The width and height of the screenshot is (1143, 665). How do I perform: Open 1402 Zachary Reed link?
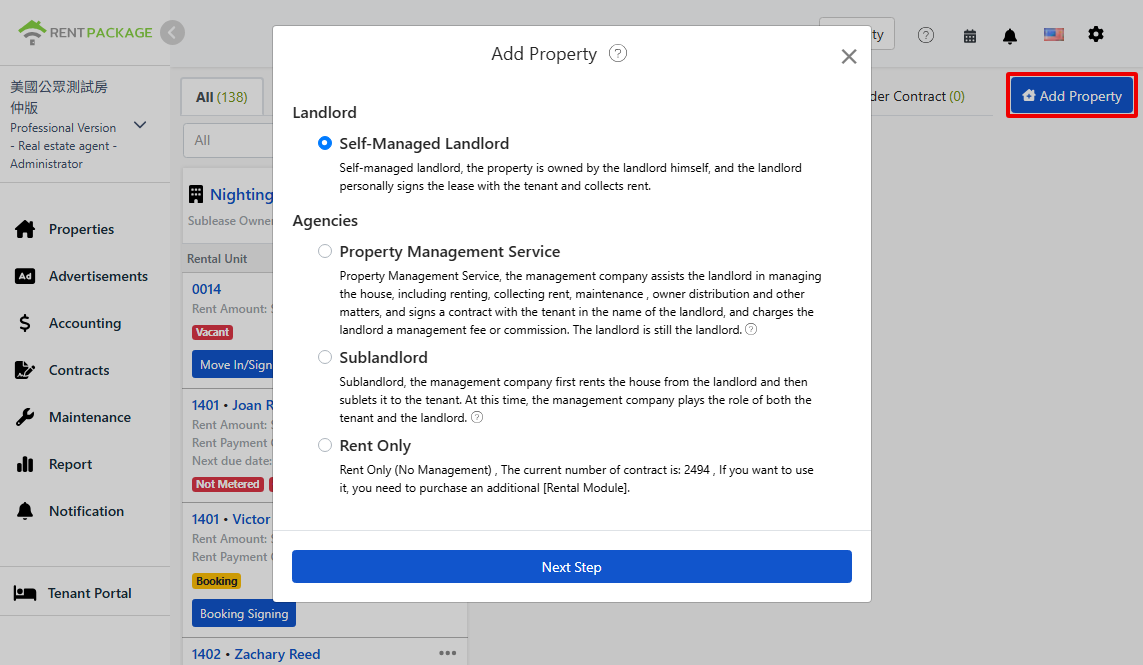(x=256, y=654)
